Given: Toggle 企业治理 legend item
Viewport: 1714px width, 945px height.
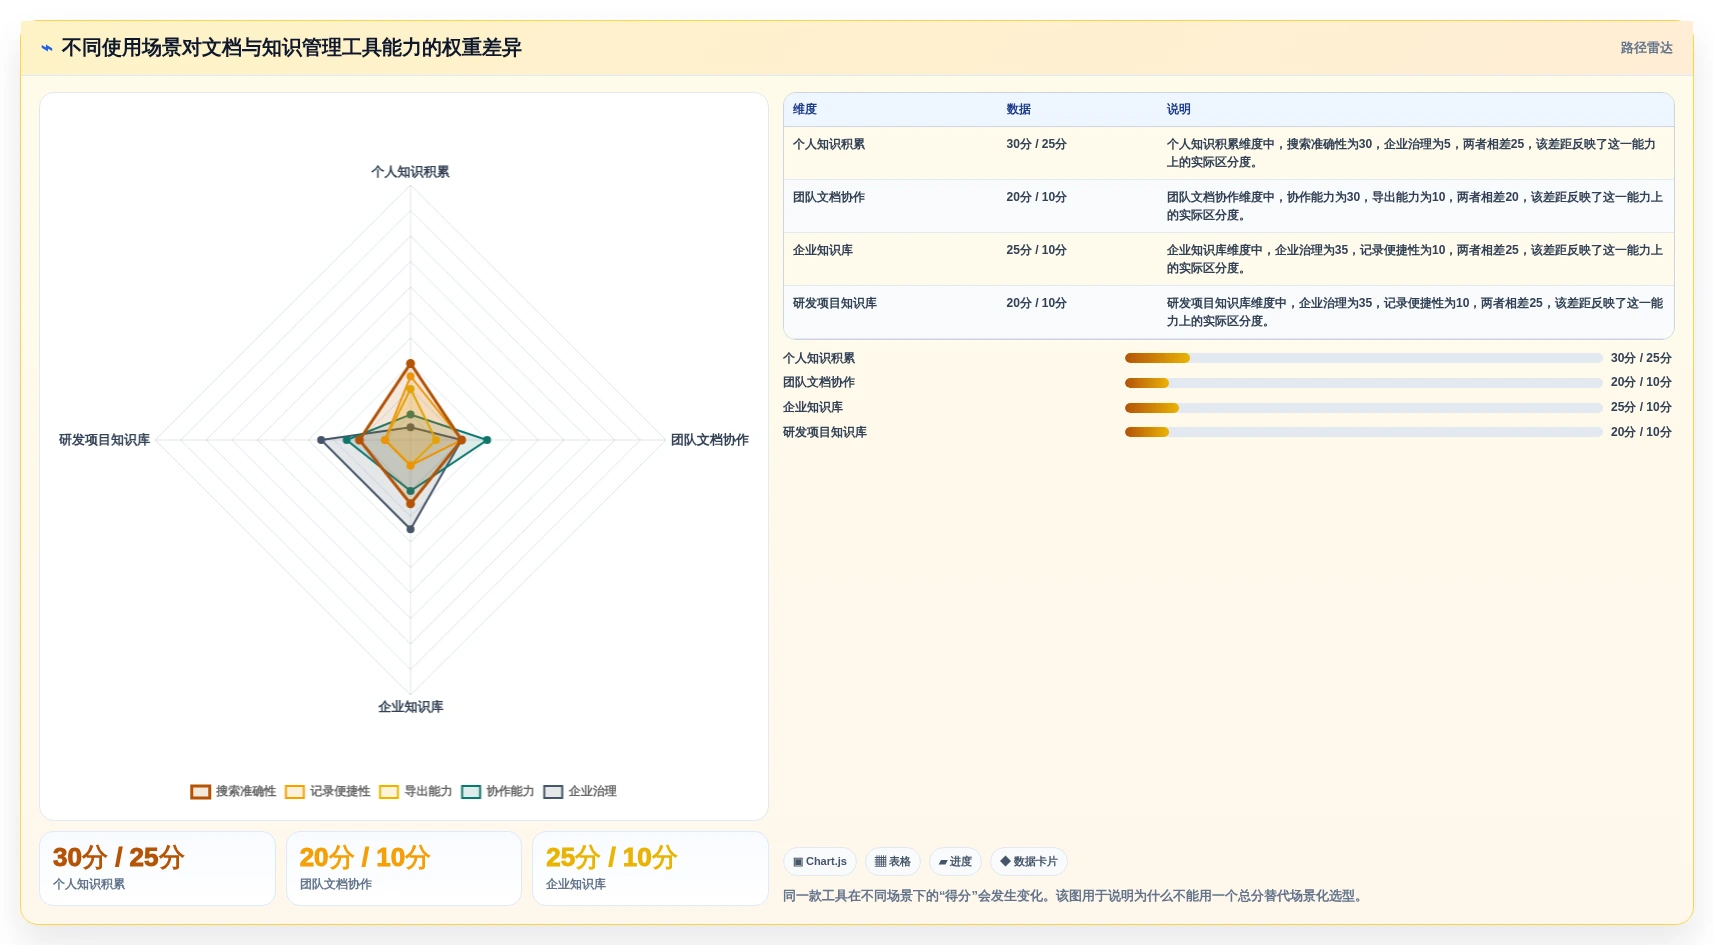Looking at the screenshot, I should [x=580, y=791].
